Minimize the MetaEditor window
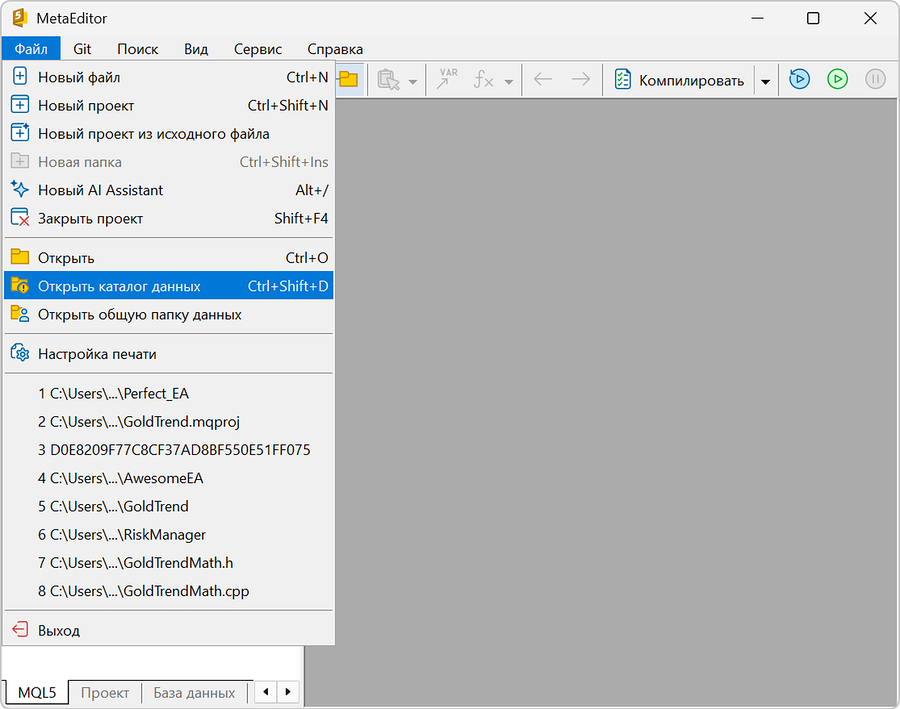 757,18
